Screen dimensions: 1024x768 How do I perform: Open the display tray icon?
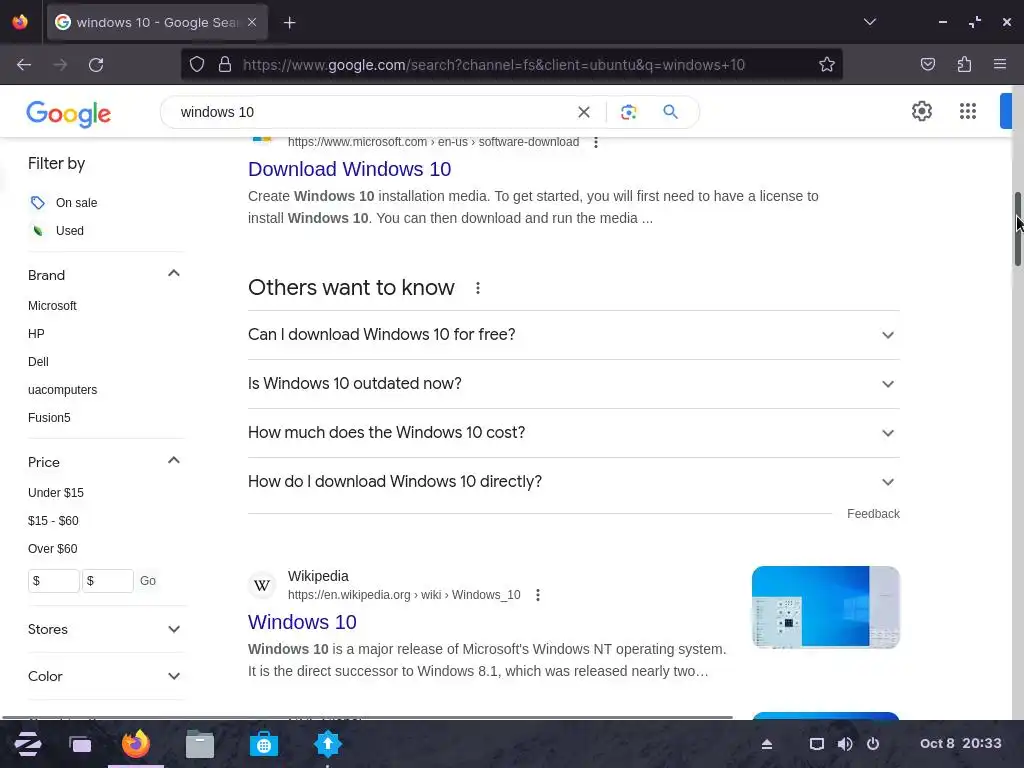816,744
